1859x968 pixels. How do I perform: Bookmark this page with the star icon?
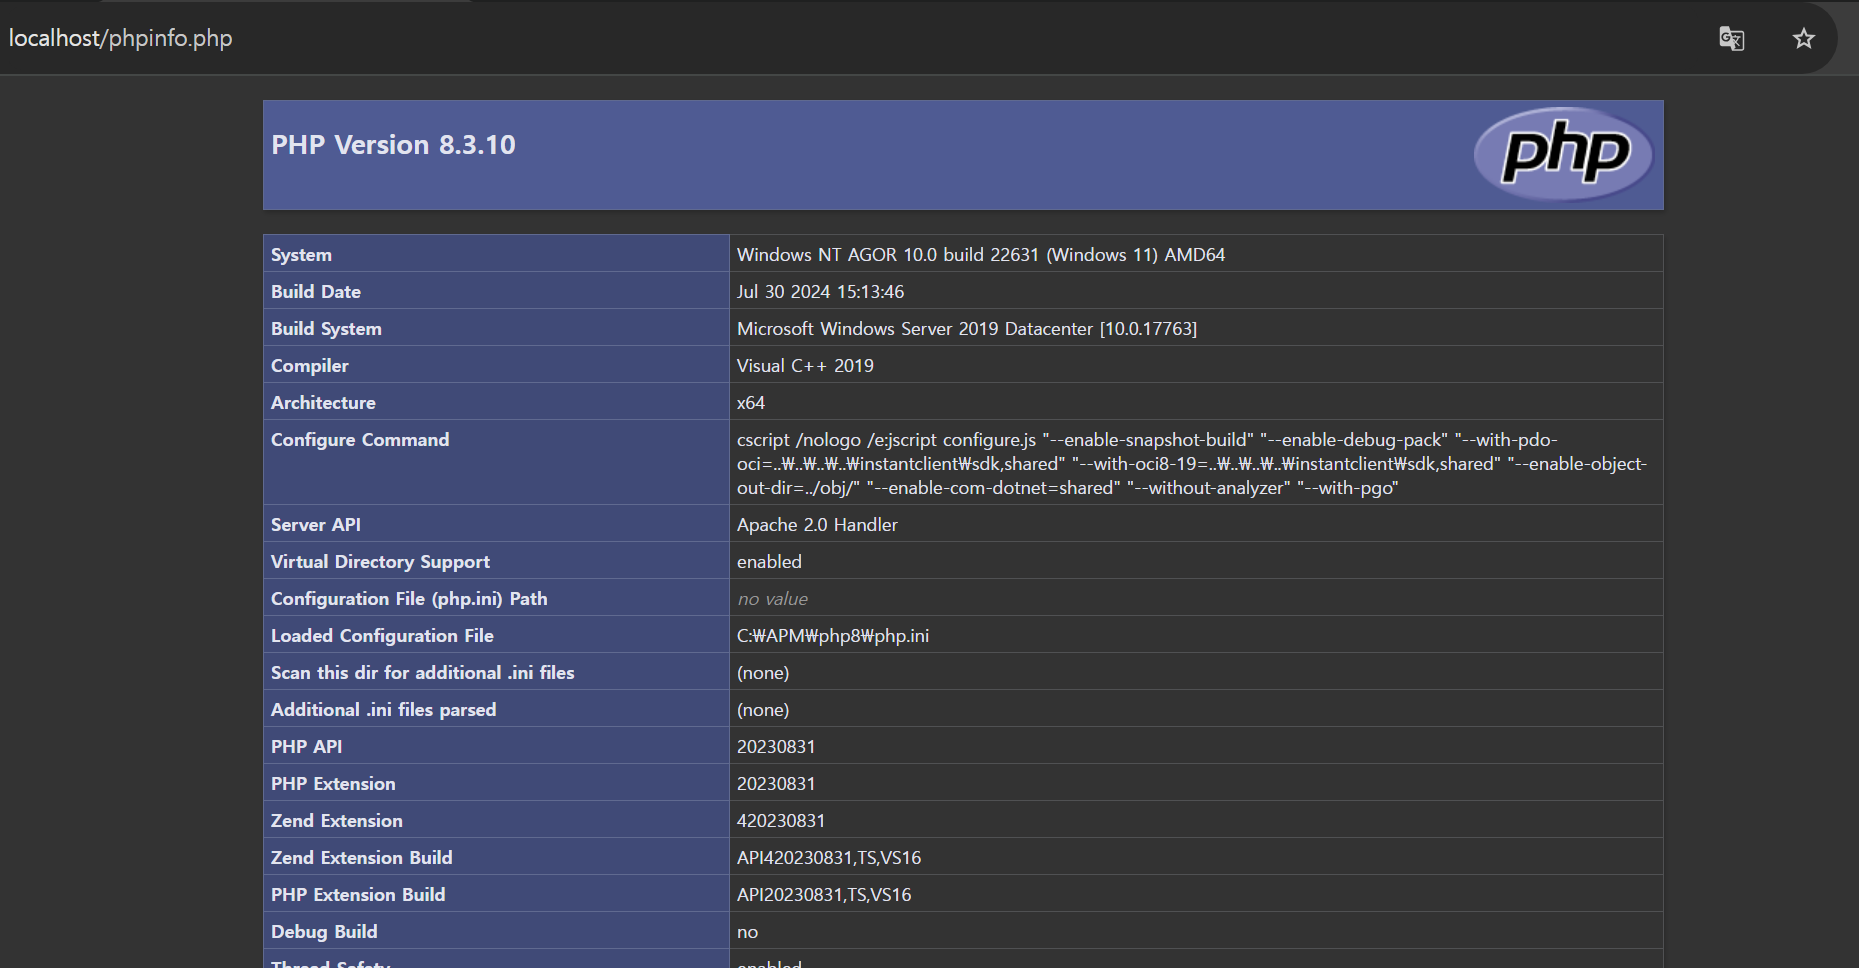[x=1803, y=39]
